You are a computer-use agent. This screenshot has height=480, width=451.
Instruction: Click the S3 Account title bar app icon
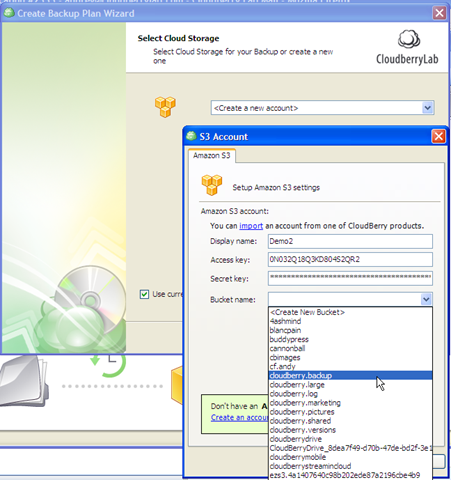191,136
